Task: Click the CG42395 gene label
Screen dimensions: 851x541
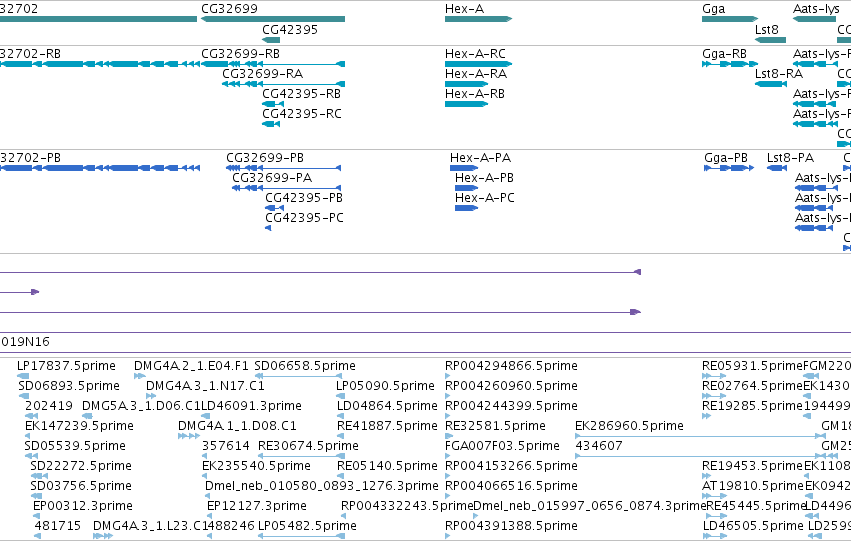Action: 290,30
